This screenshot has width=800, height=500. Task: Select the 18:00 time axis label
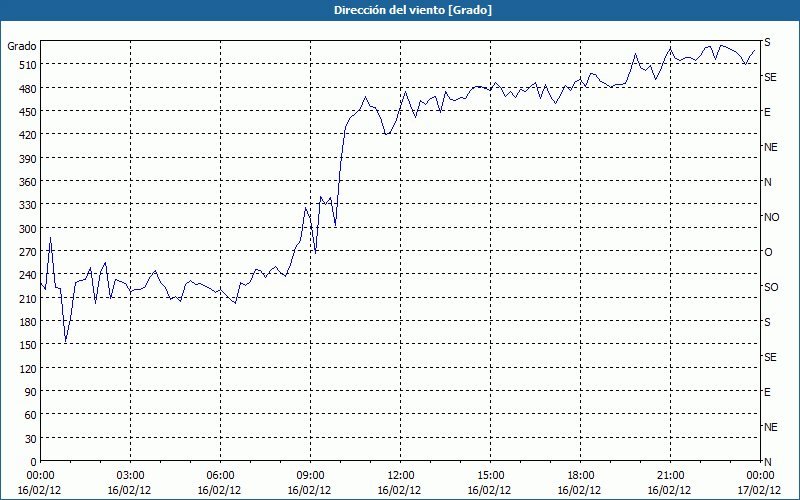581,476
